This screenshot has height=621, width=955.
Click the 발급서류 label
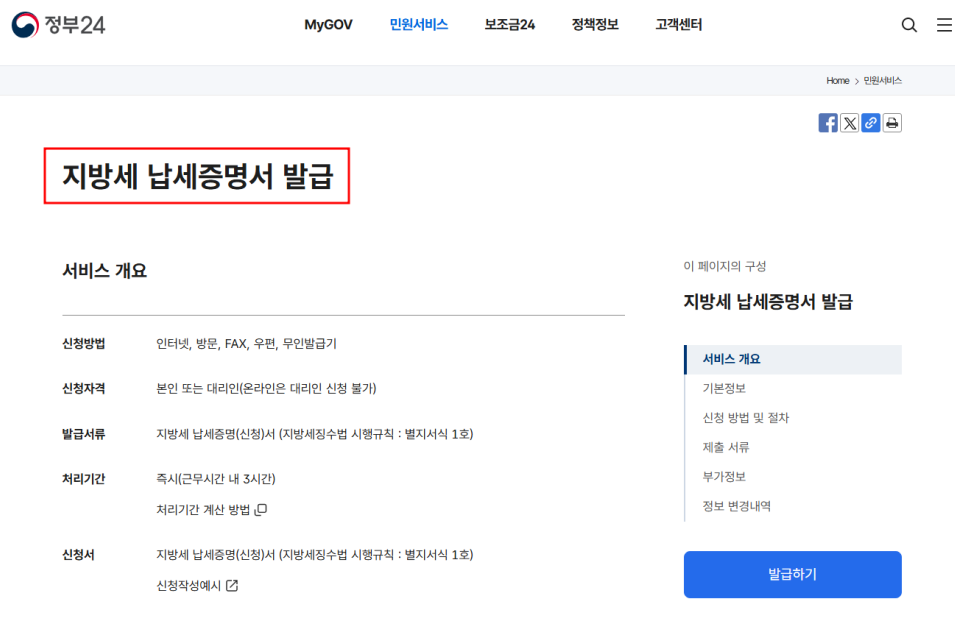83,434
